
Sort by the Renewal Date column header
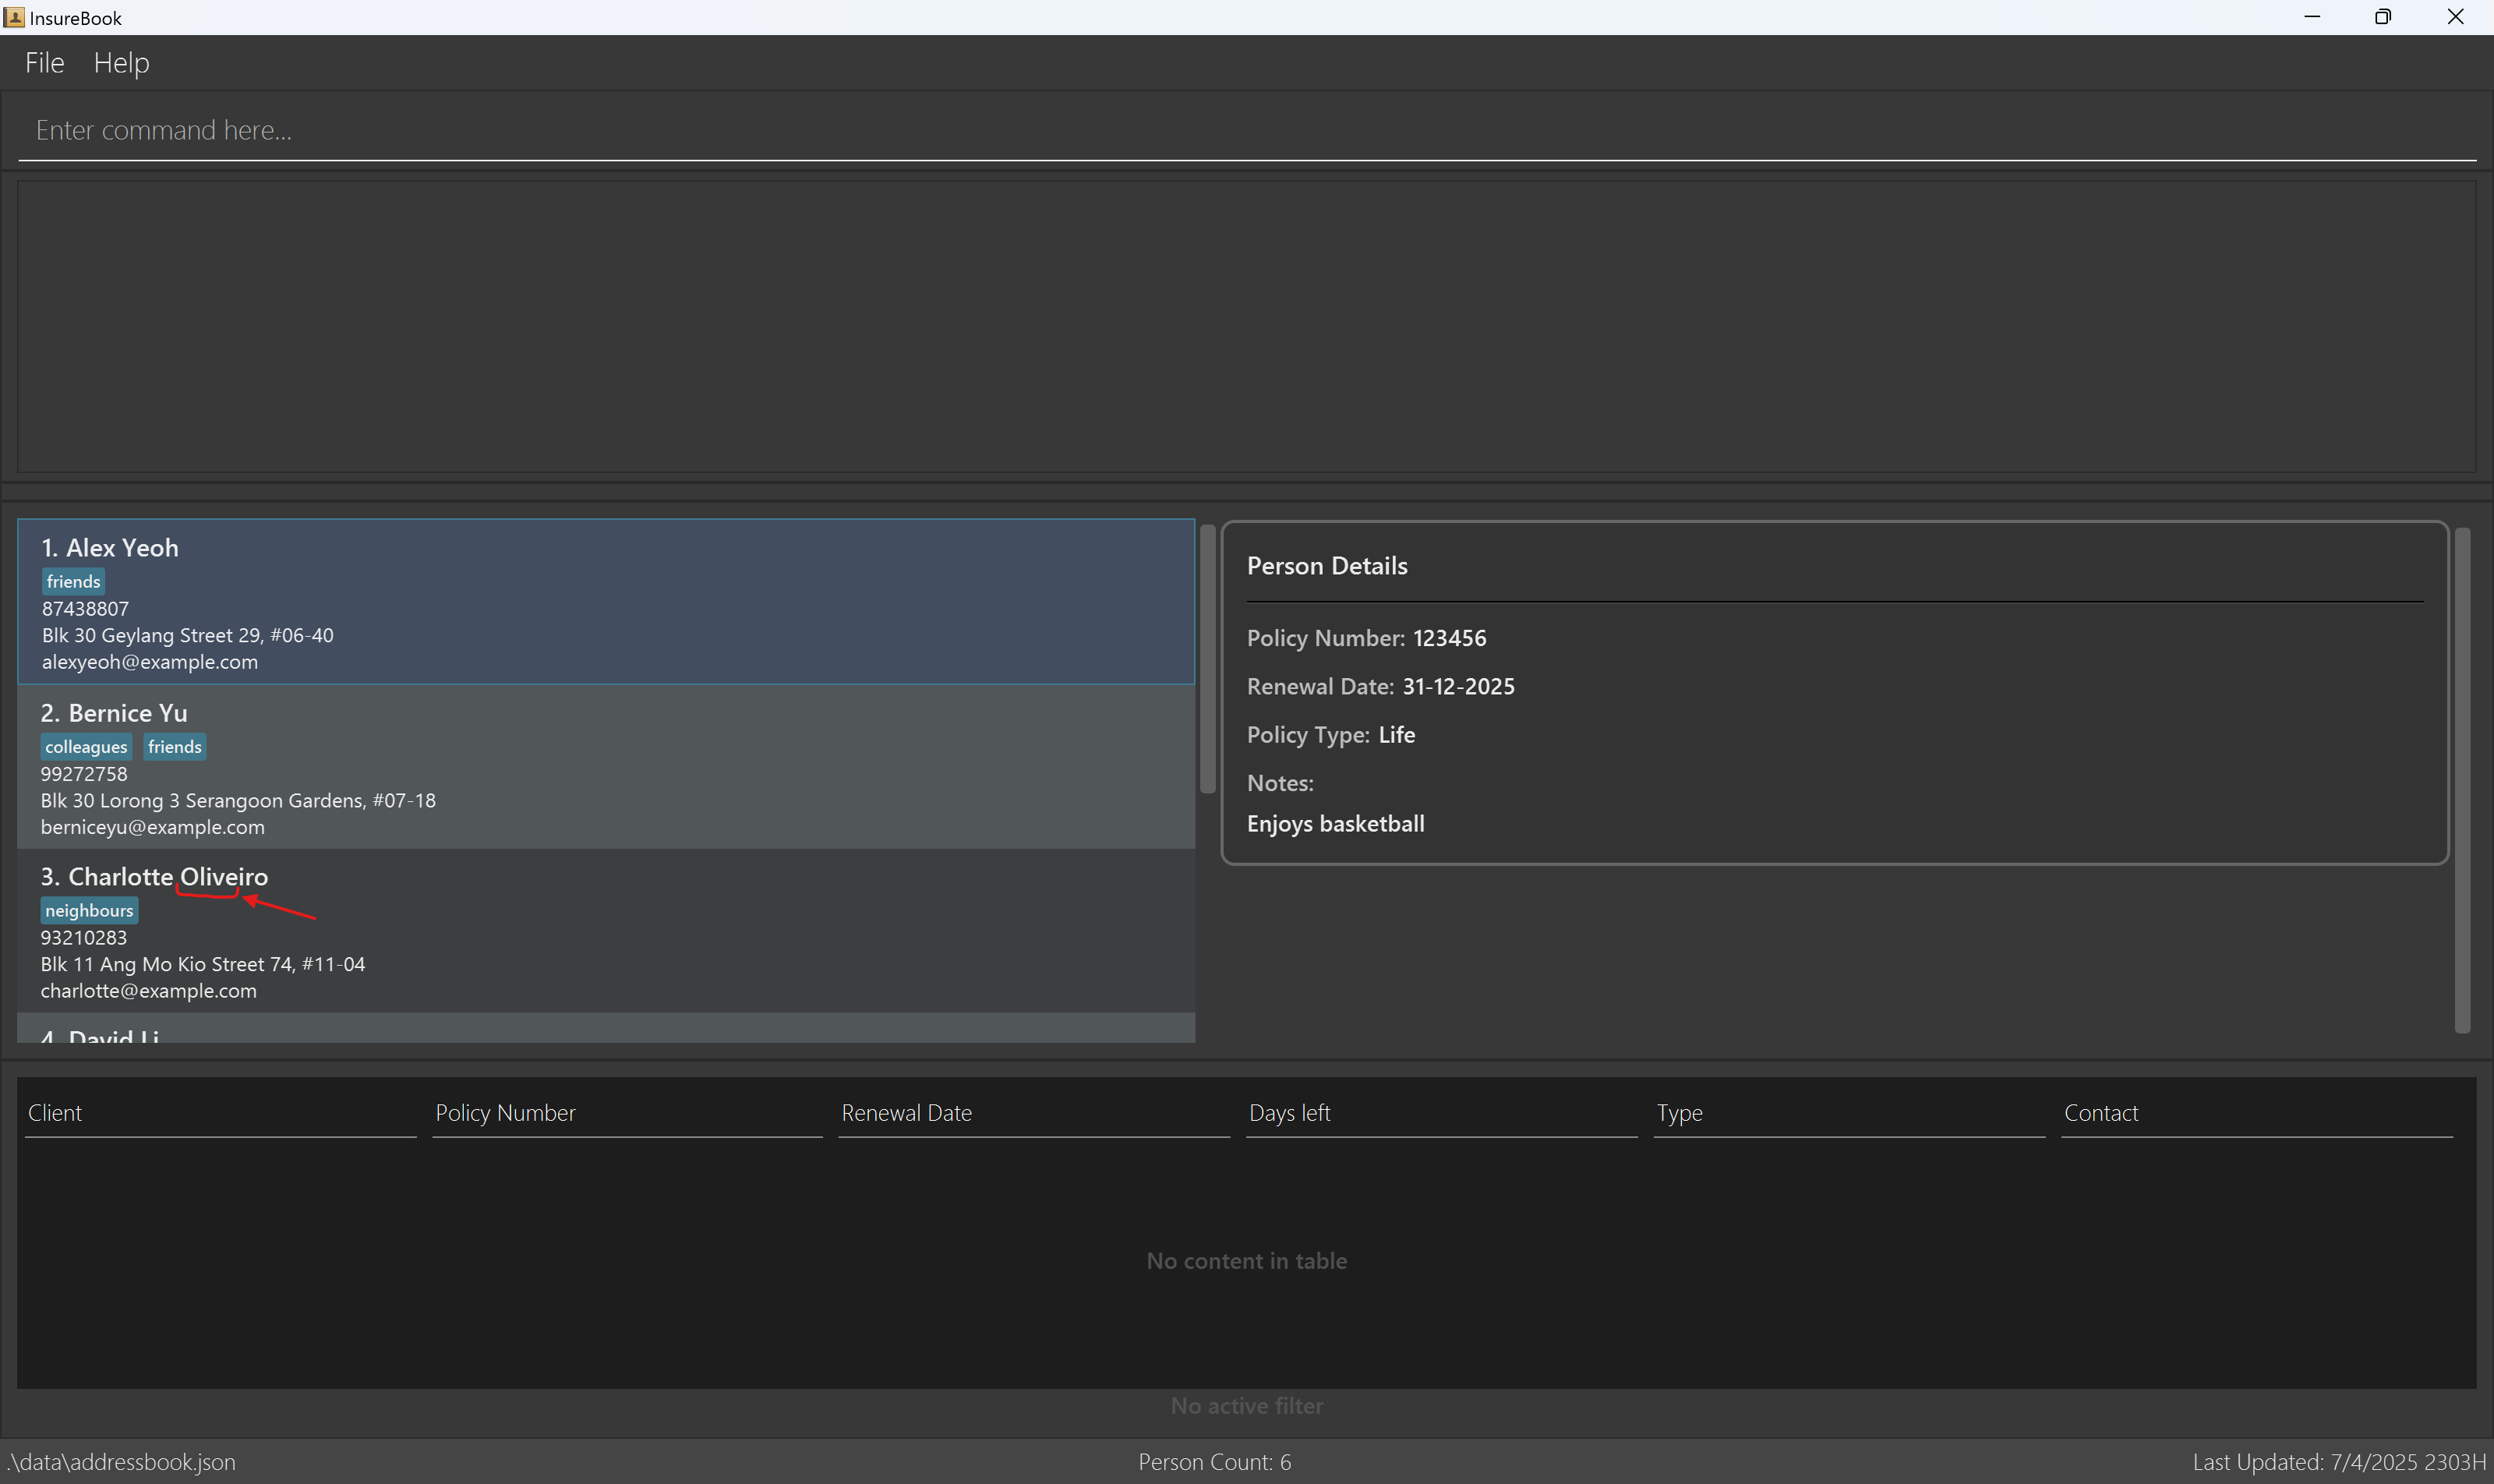tap(1034, 1113)
